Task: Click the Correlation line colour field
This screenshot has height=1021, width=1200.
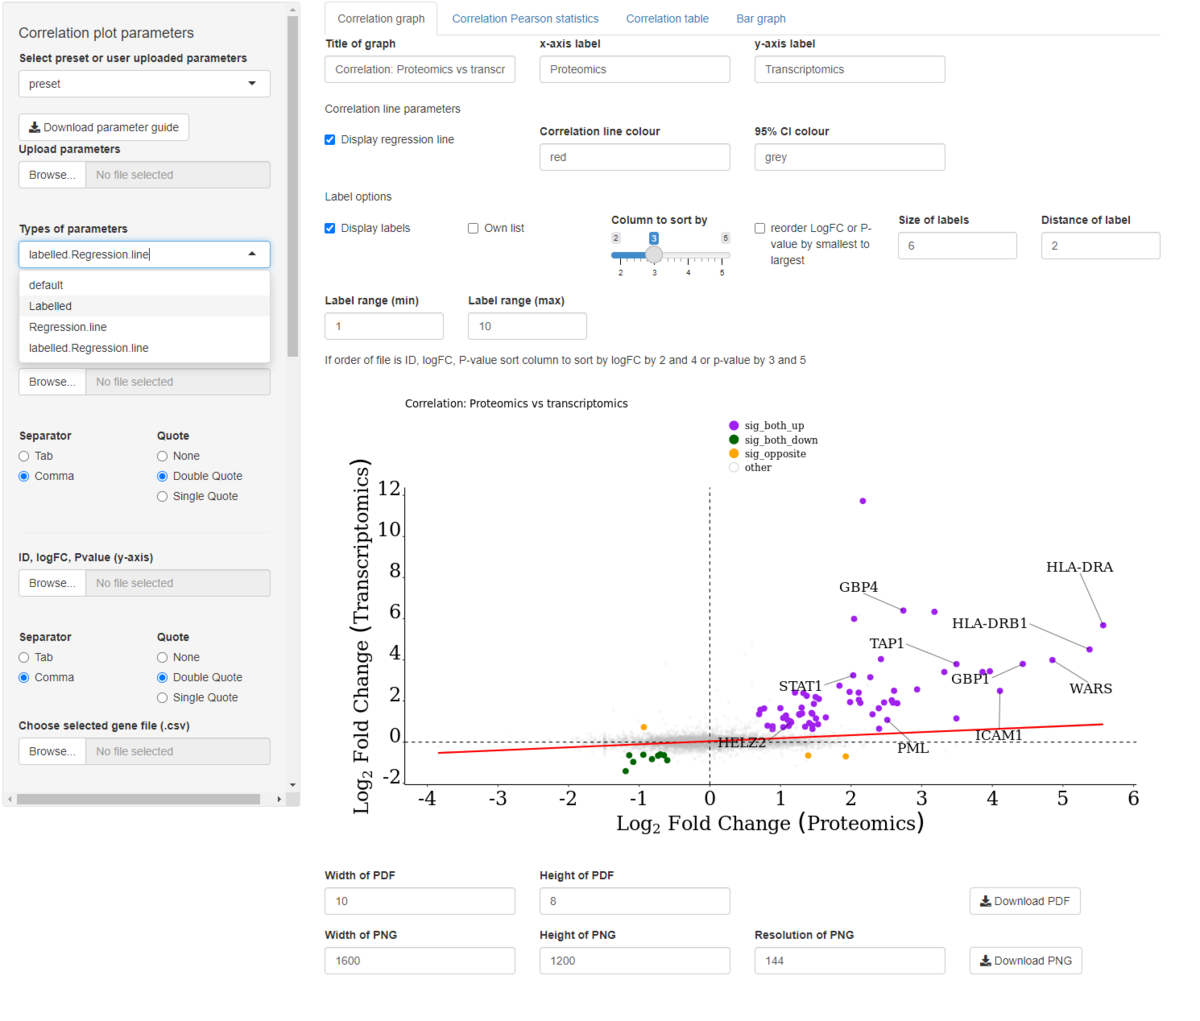Action: coord(635,157)
